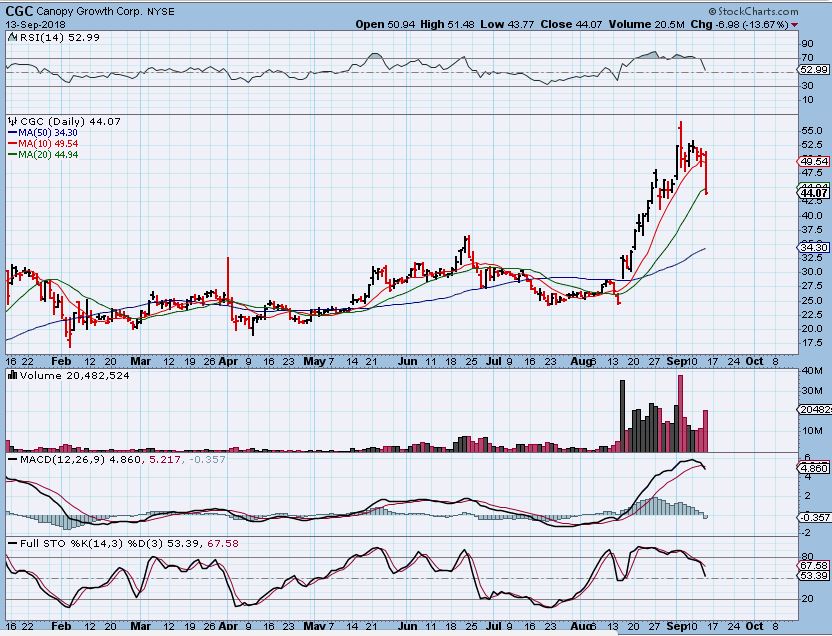This screenshot has height=636, width=832.
Task: Click the Low 43.77 value
Action: (x=508, y=24)
